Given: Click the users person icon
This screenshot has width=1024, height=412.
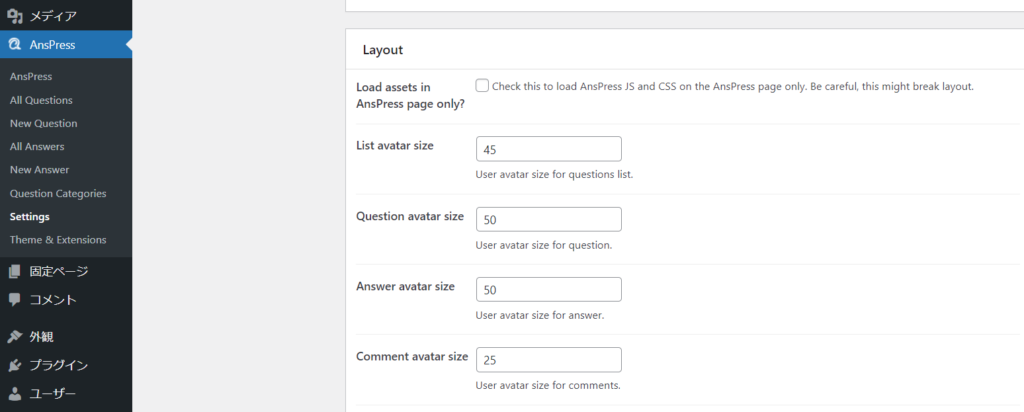Looking at the screenshot, I should pos(15,393).
